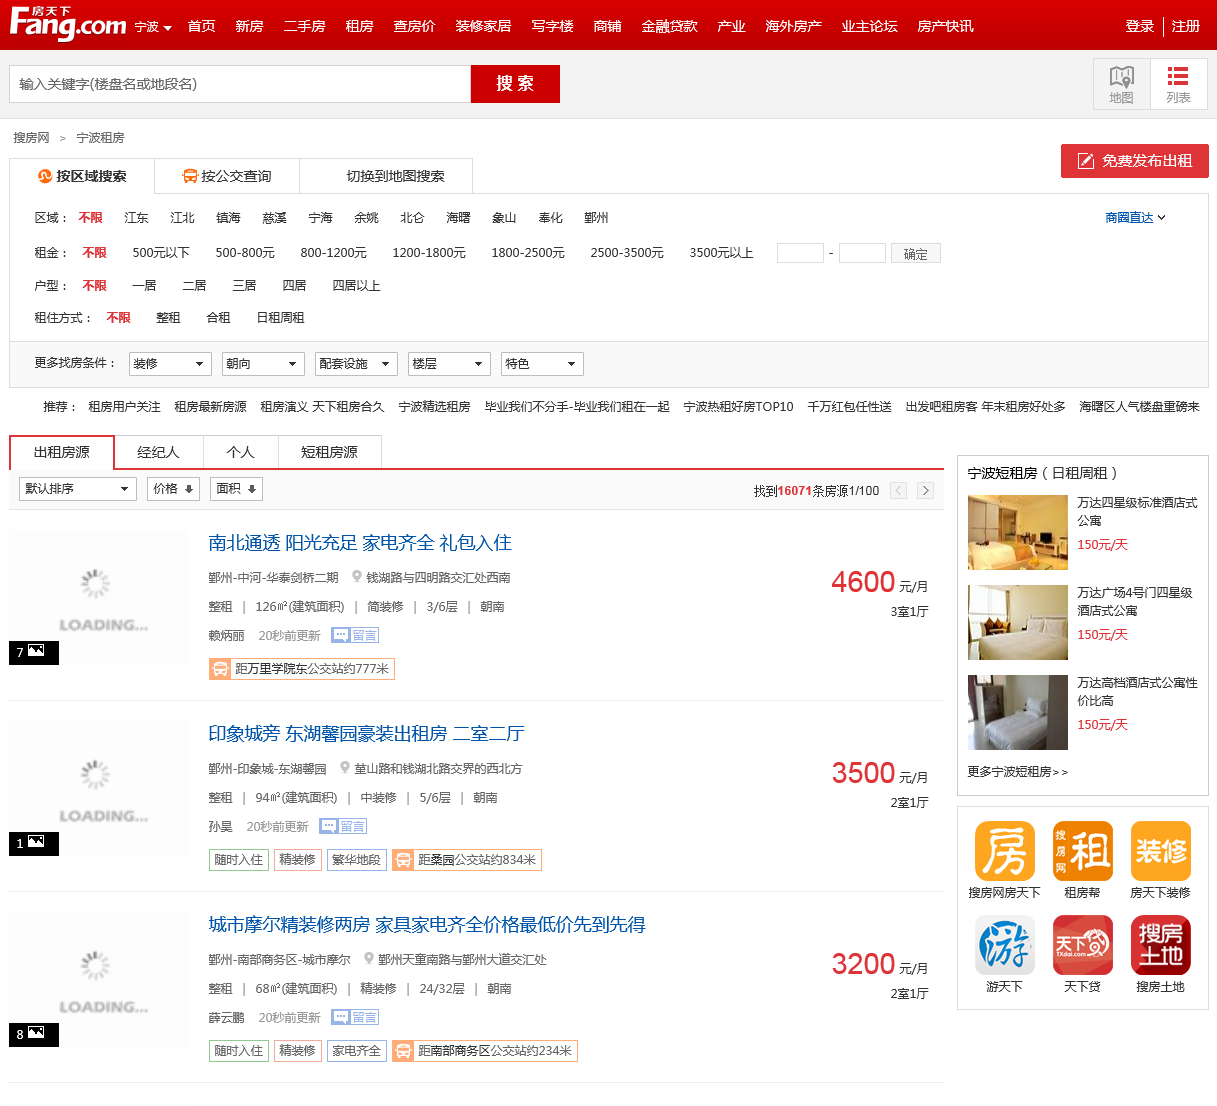This screenshot has width=1217, height=1106.
Task: Click minimum rent input box
Action: 801,253
